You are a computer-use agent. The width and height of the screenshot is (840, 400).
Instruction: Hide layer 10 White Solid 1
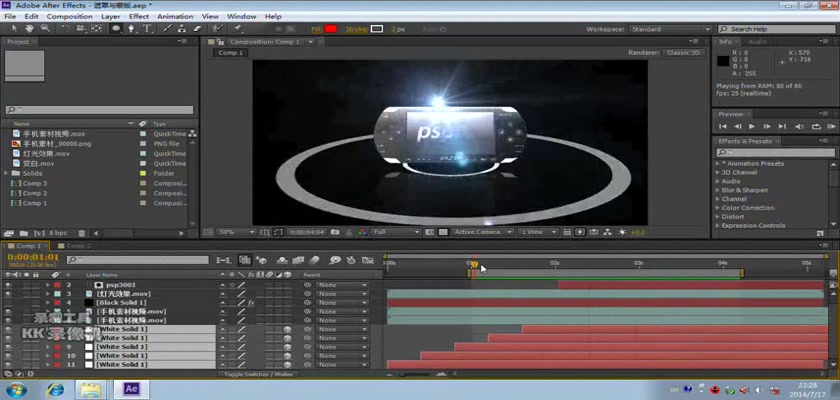(x=8, y=356)
